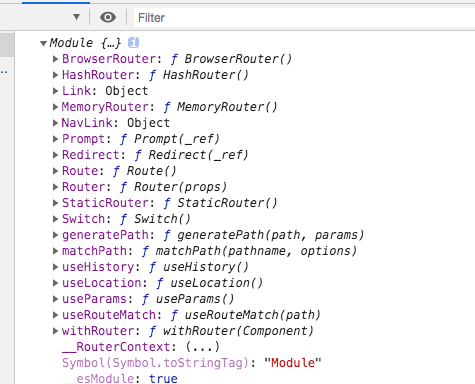475x384 pixels.
Task: Expand the Route function entry
Action: point(55,171)
